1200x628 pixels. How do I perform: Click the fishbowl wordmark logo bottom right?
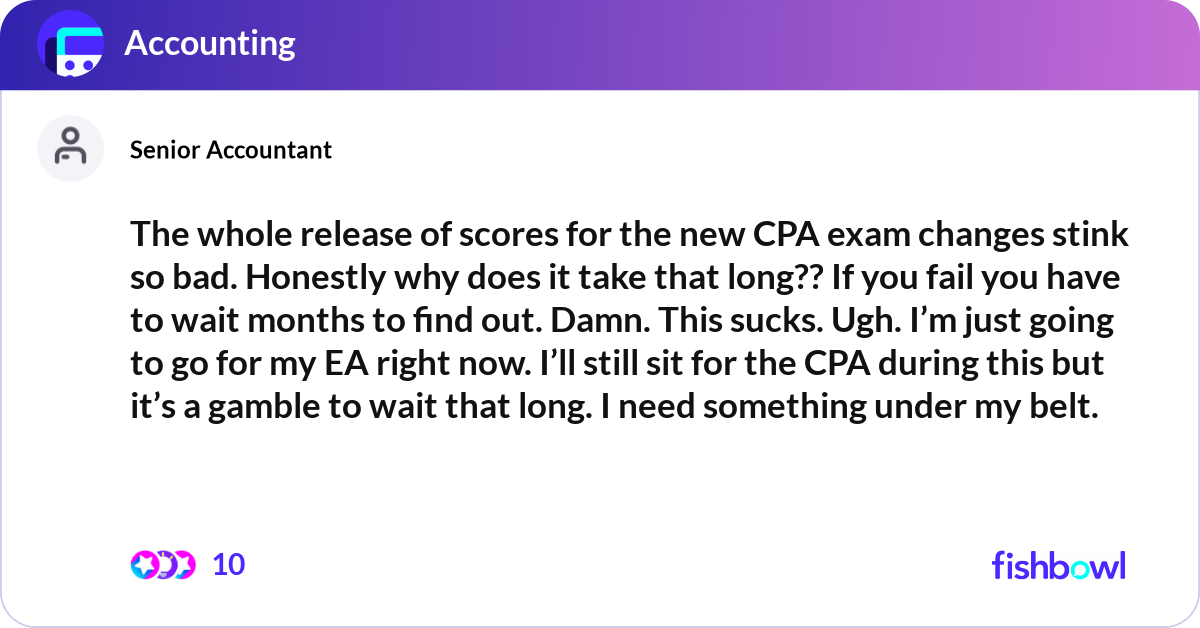click(x=1058, y=566)
